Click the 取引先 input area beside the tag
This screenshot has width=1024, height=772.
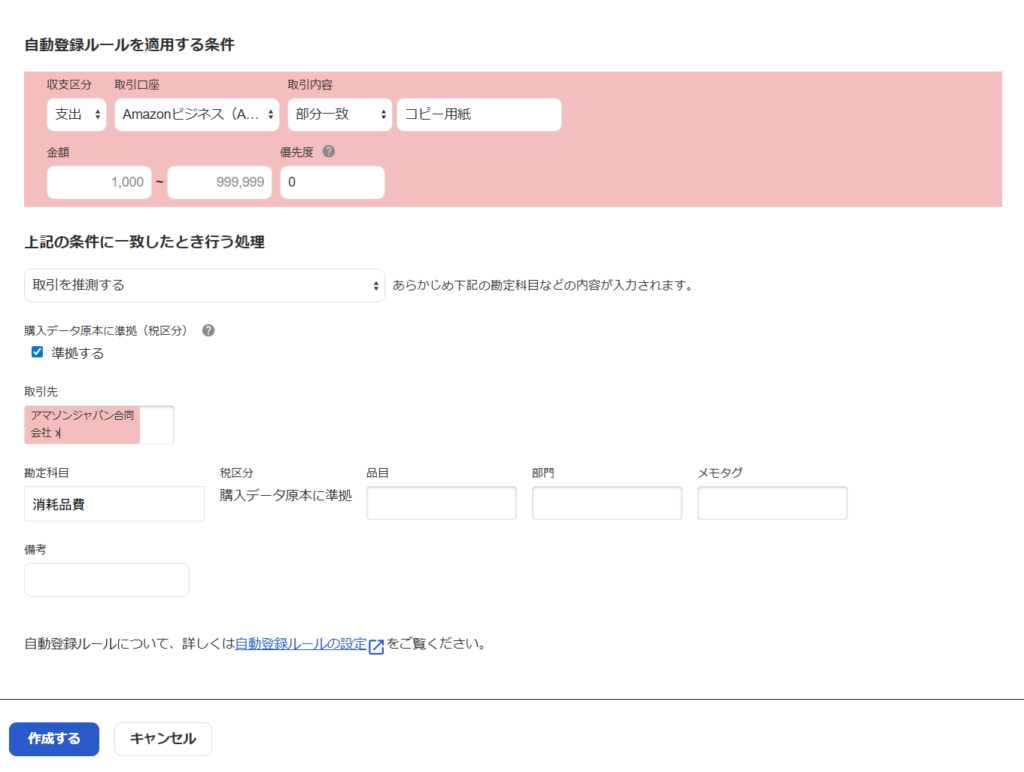point(157,425)
